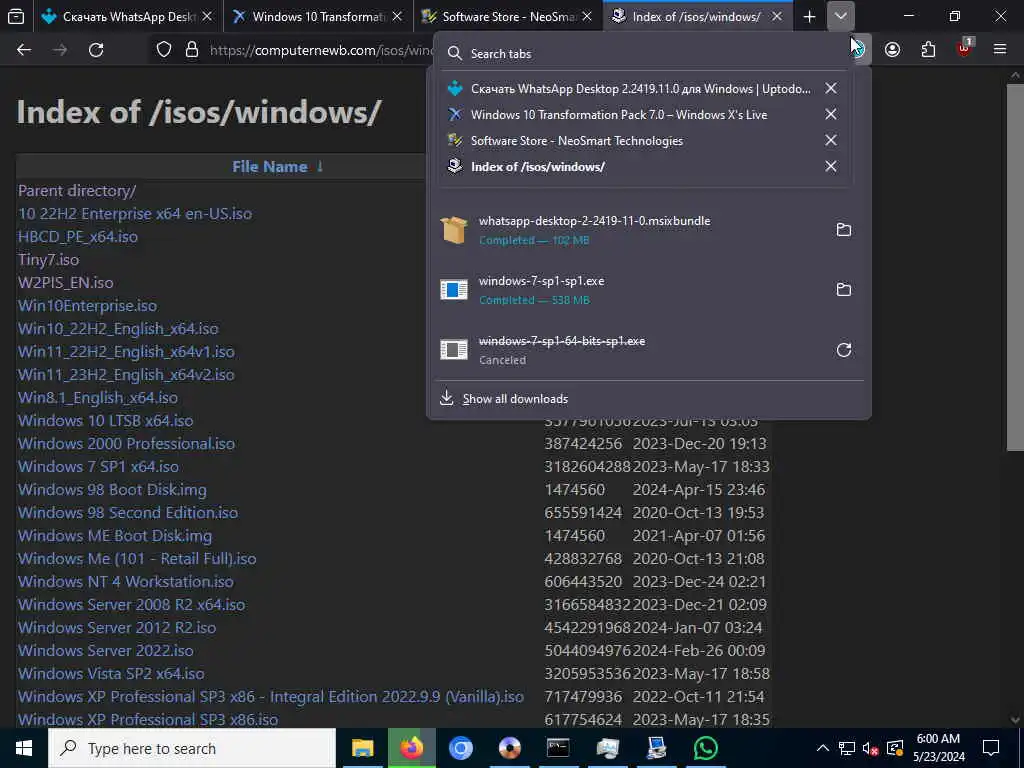Click Firefox icon in taskbar
The image size is (1024, 768).
(x=411, y=748)
